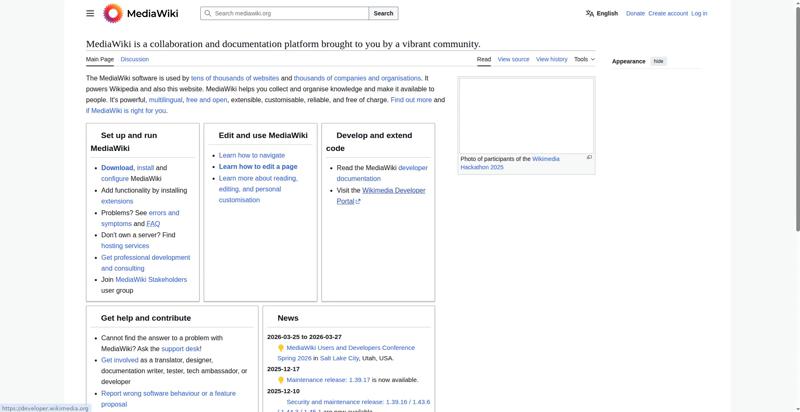Viewport: 800px width, 412px height.
Task: Click the lightbulb icon beside Users and Developers Conference
Action: pos(281,348)
